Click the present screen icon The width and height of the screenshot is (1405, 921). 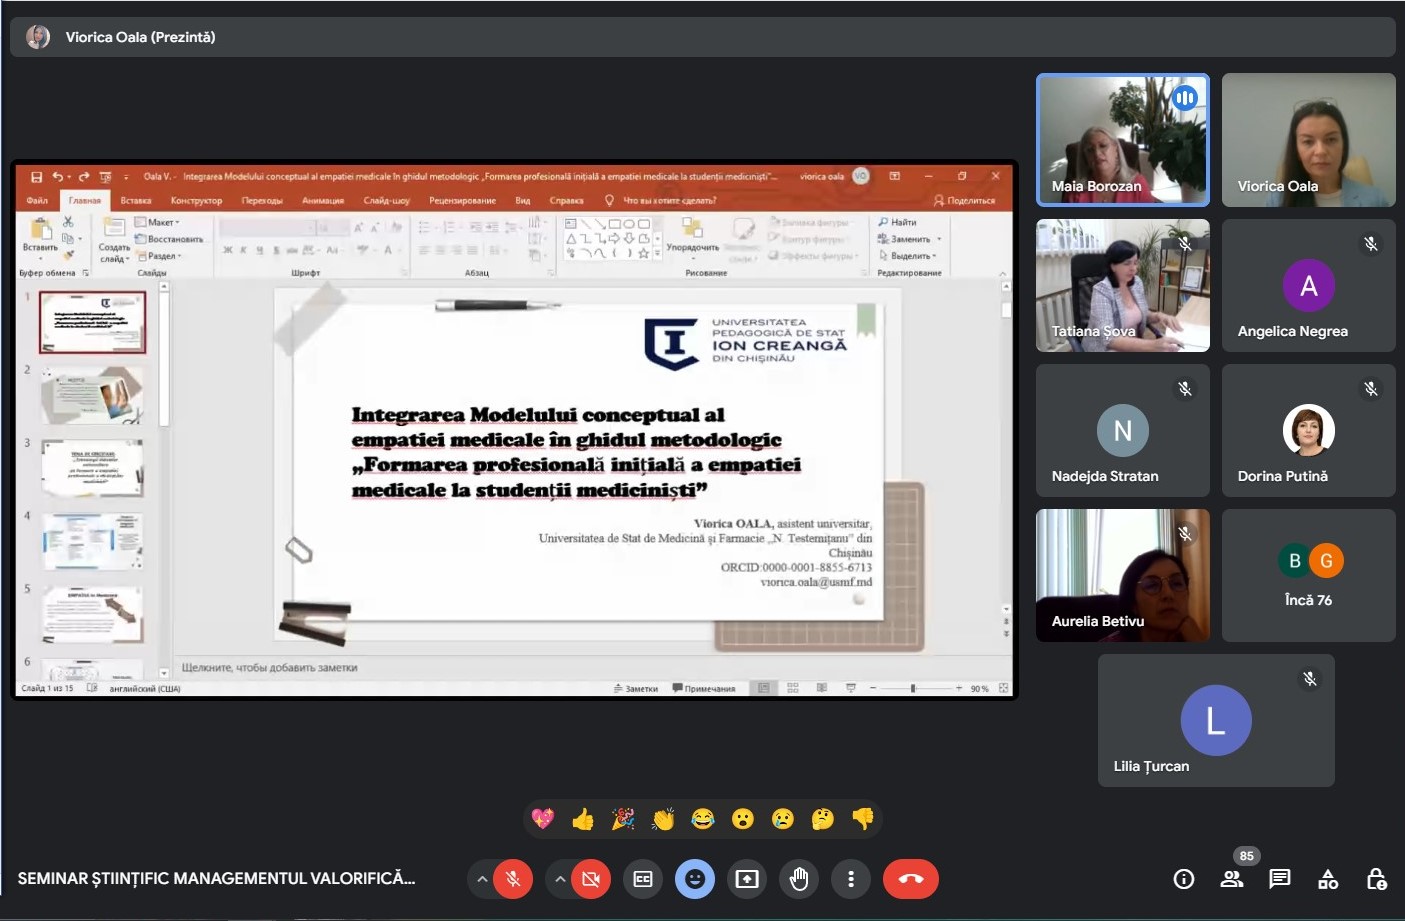[x=747, y=879]
